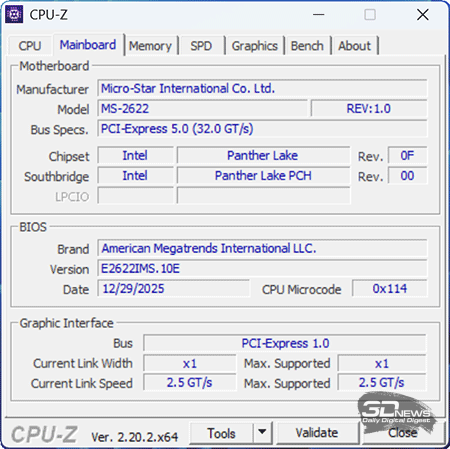Click the CPU-Z logo at bottom left
The image size is (450, 449).
[x=44, y=434]
